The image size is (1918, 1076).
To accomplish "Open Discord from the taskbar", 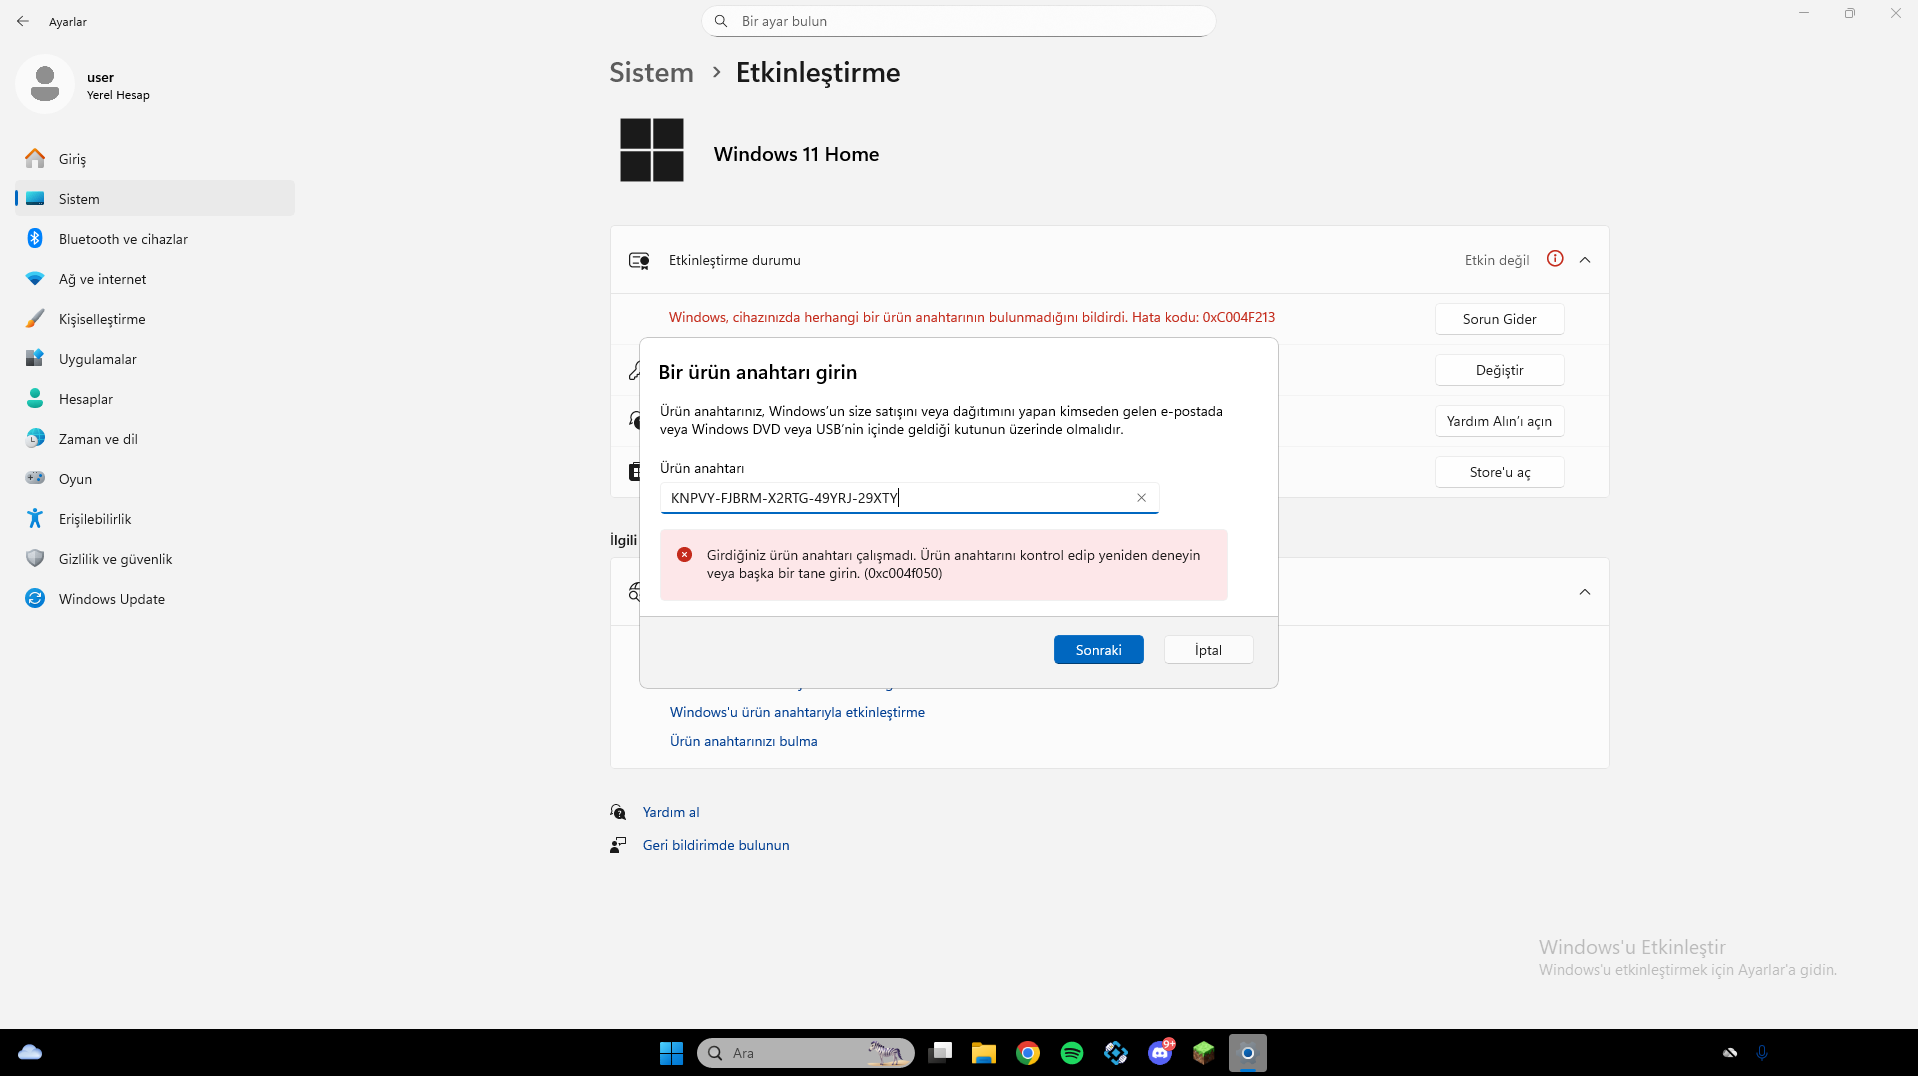I will [x=1160, y=1053].
